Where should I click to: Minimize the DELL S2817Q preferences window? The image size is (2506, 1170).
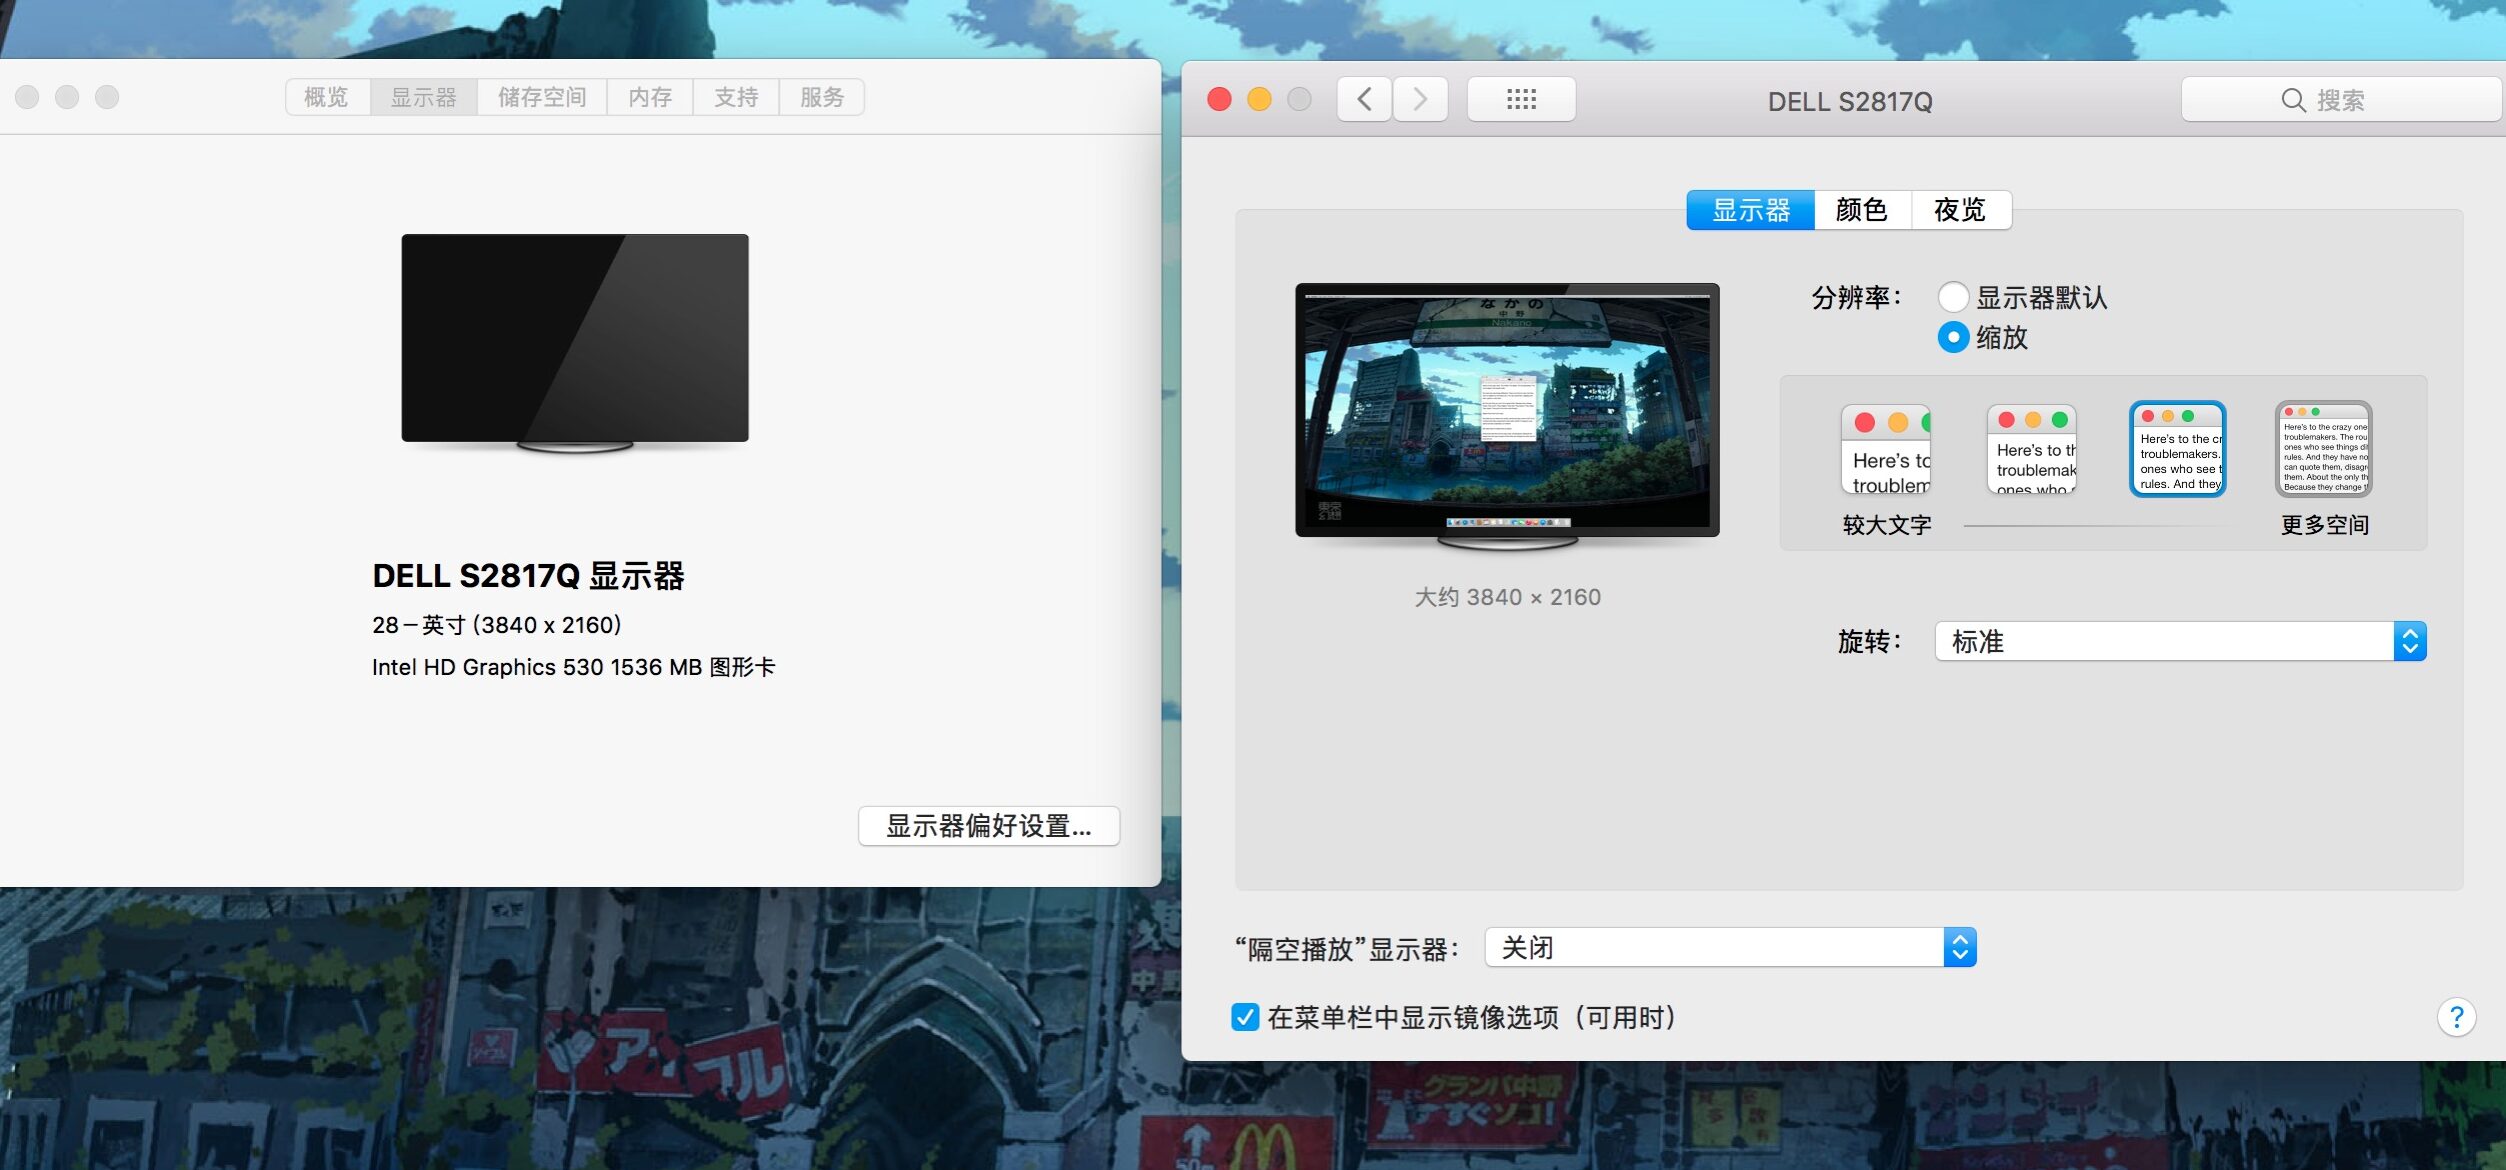1259,99
